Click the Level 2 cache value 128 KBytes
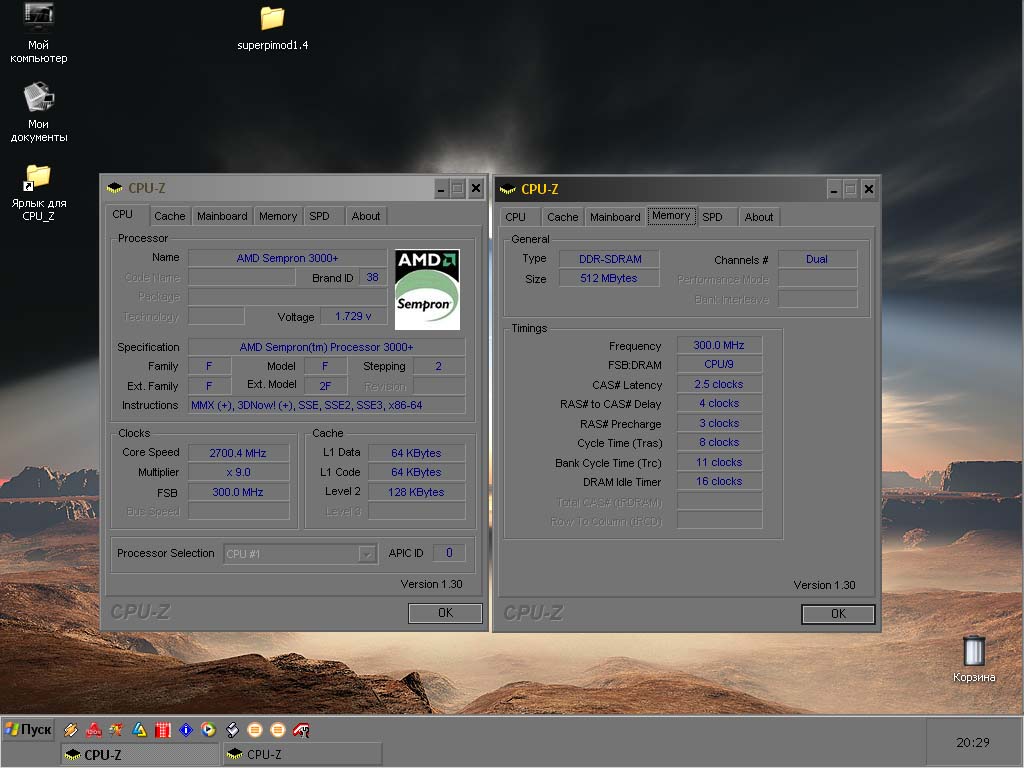The image size is (1024, 768). 417,492
